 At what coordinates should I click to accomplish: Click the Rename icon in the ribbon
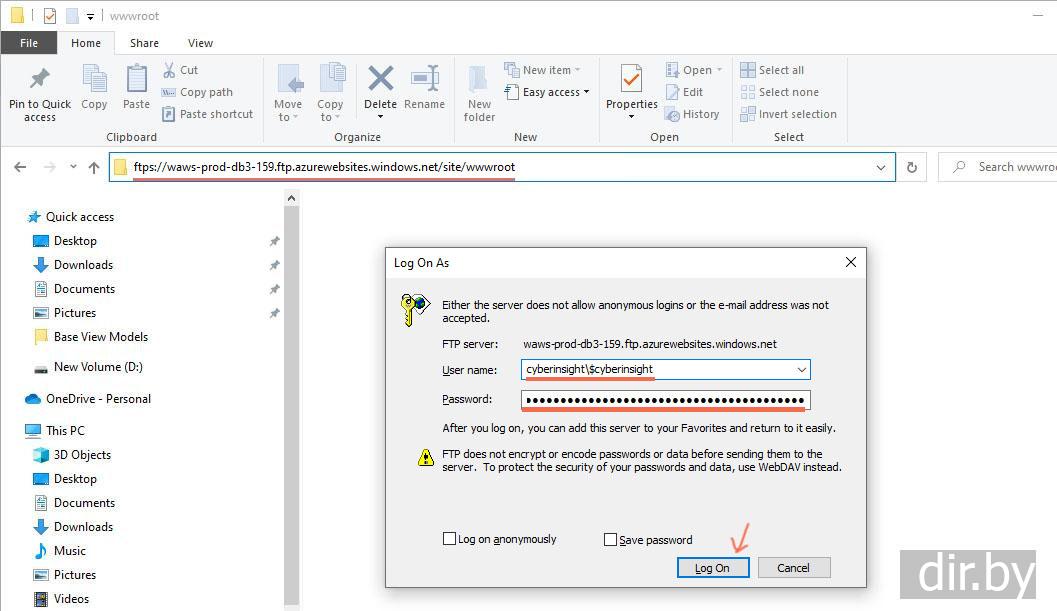pos(425,80)
